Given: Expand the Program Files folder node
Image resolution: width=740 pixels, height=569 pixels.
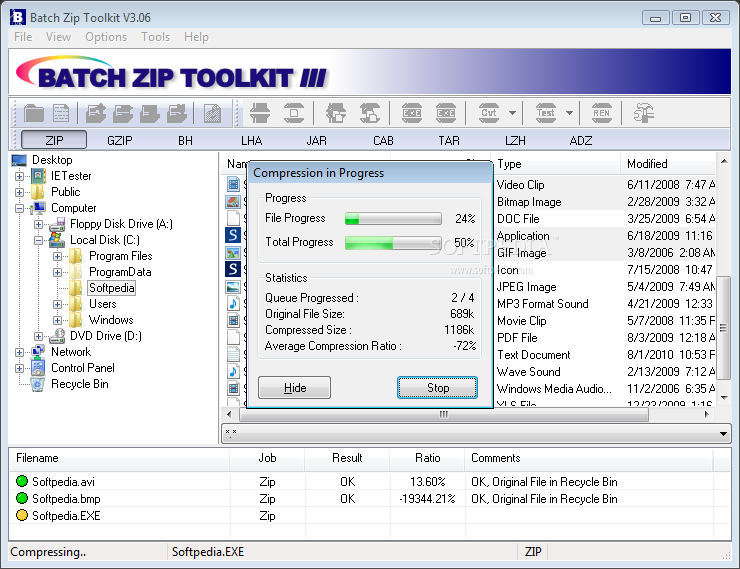Looking at the screenshot, I should tap(58, 256).
